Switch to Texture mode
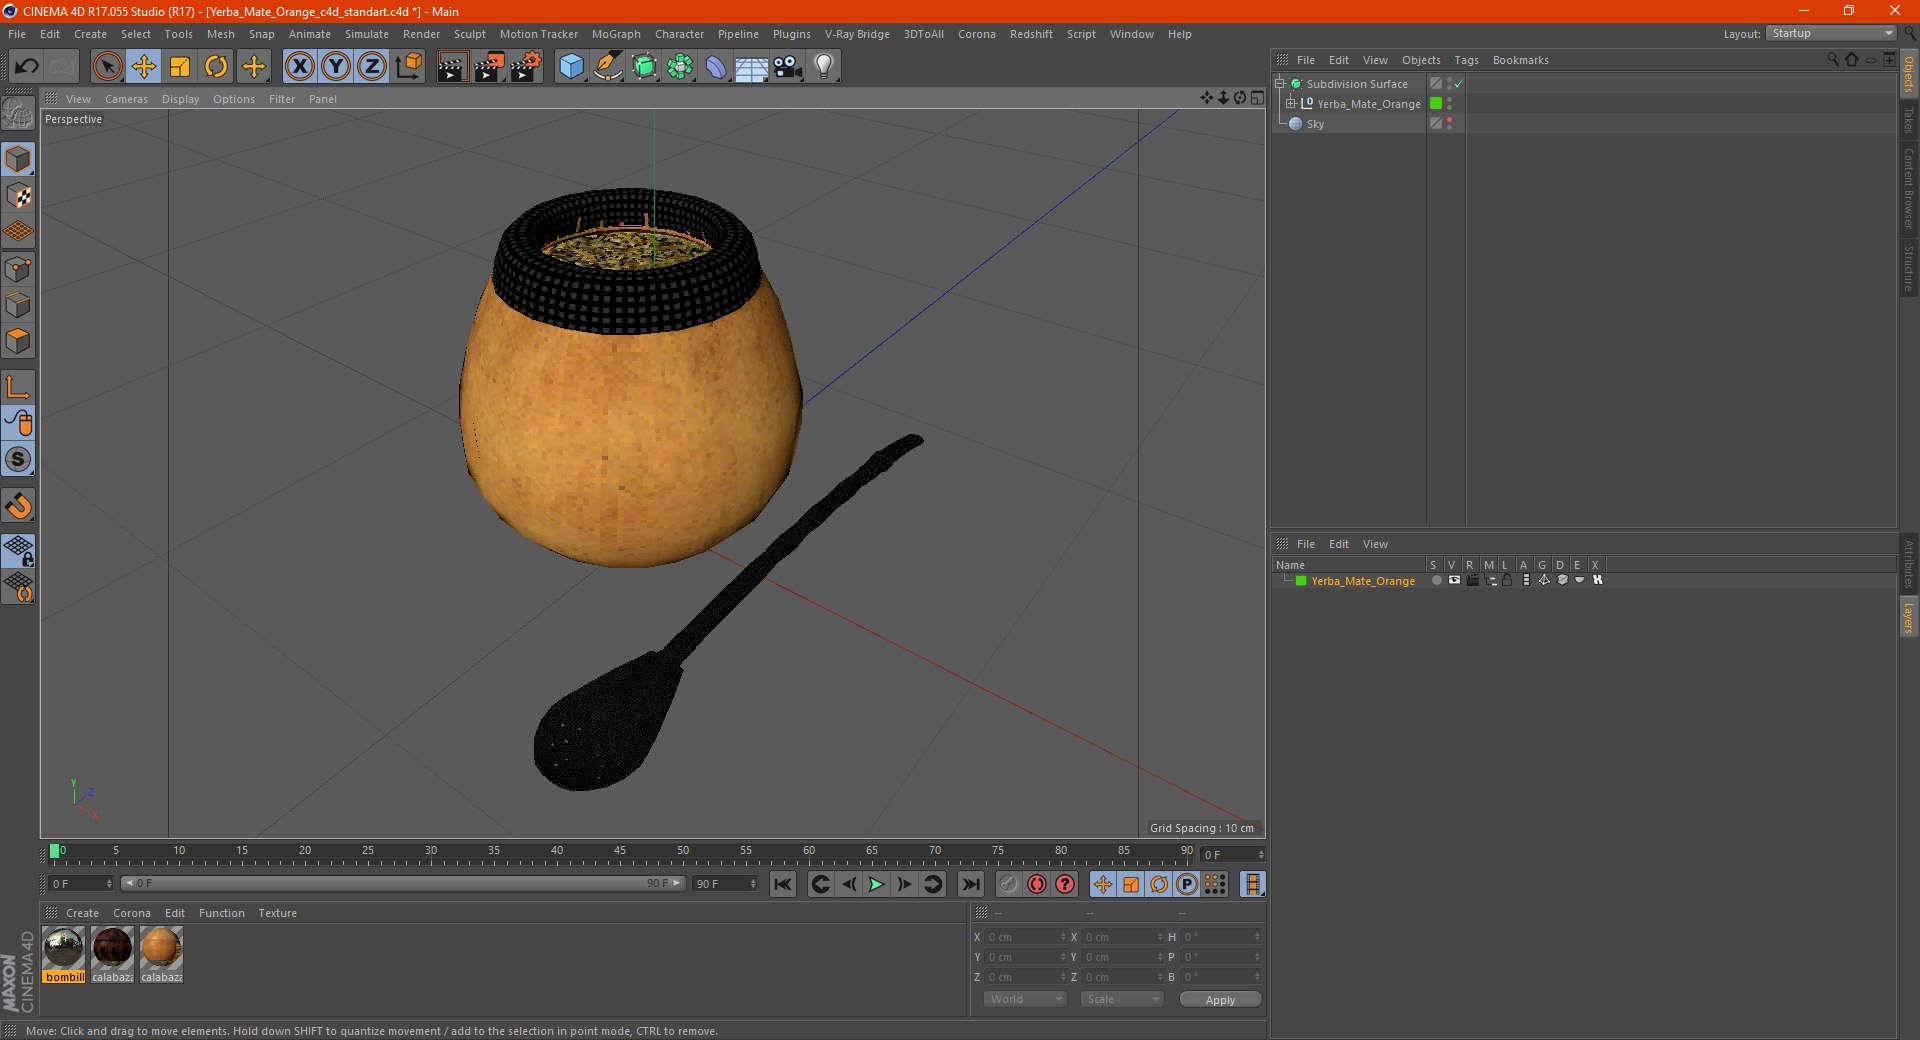The image size is (1920, 1040). pos(19,196)
